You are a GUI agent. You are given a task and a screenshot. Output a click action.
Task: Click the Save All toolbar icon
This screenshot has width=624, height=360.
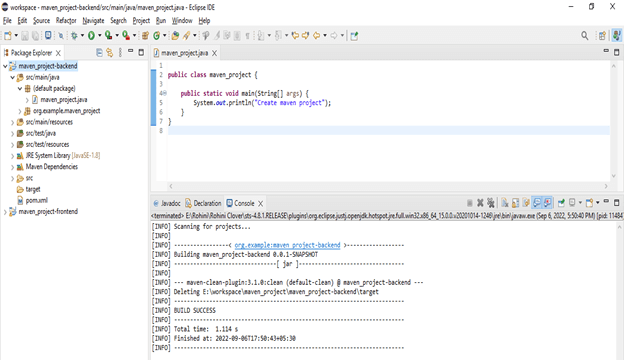[x=35, y=36]
